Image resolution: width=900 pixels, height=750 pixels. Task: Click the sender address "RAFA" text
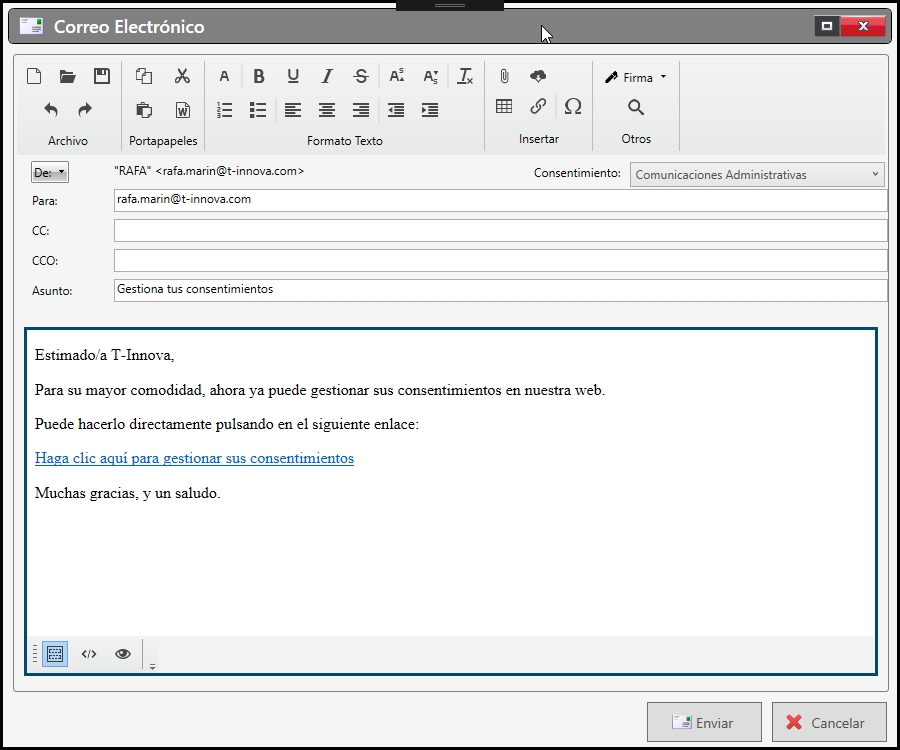pyautogui.click(x=209, y=171)
